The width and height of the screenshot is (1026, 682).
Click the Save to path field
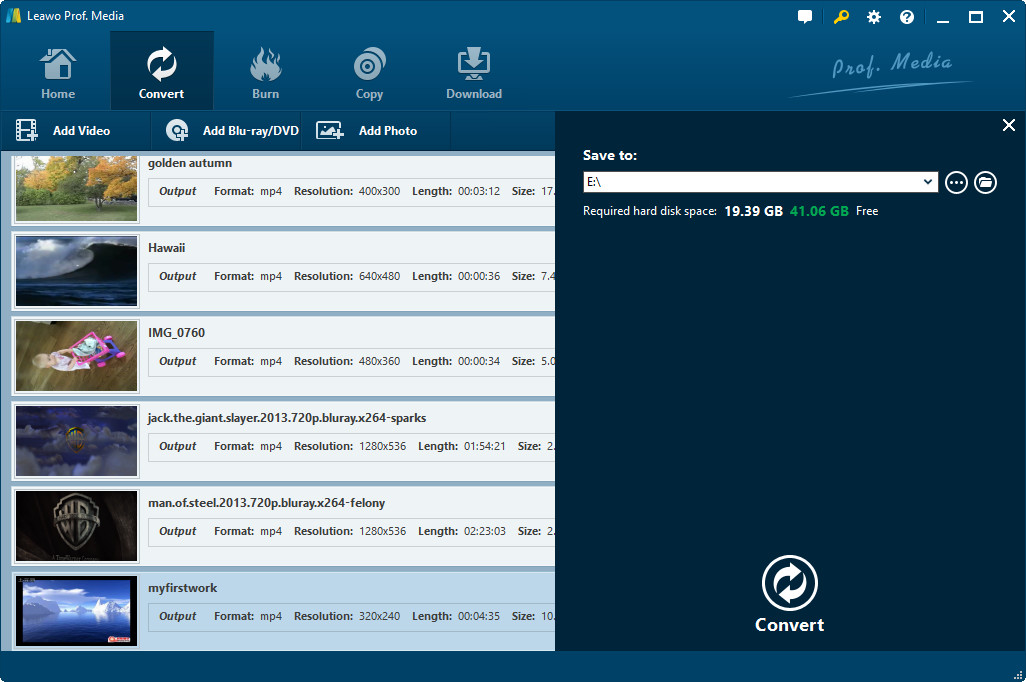click(750, 182)
